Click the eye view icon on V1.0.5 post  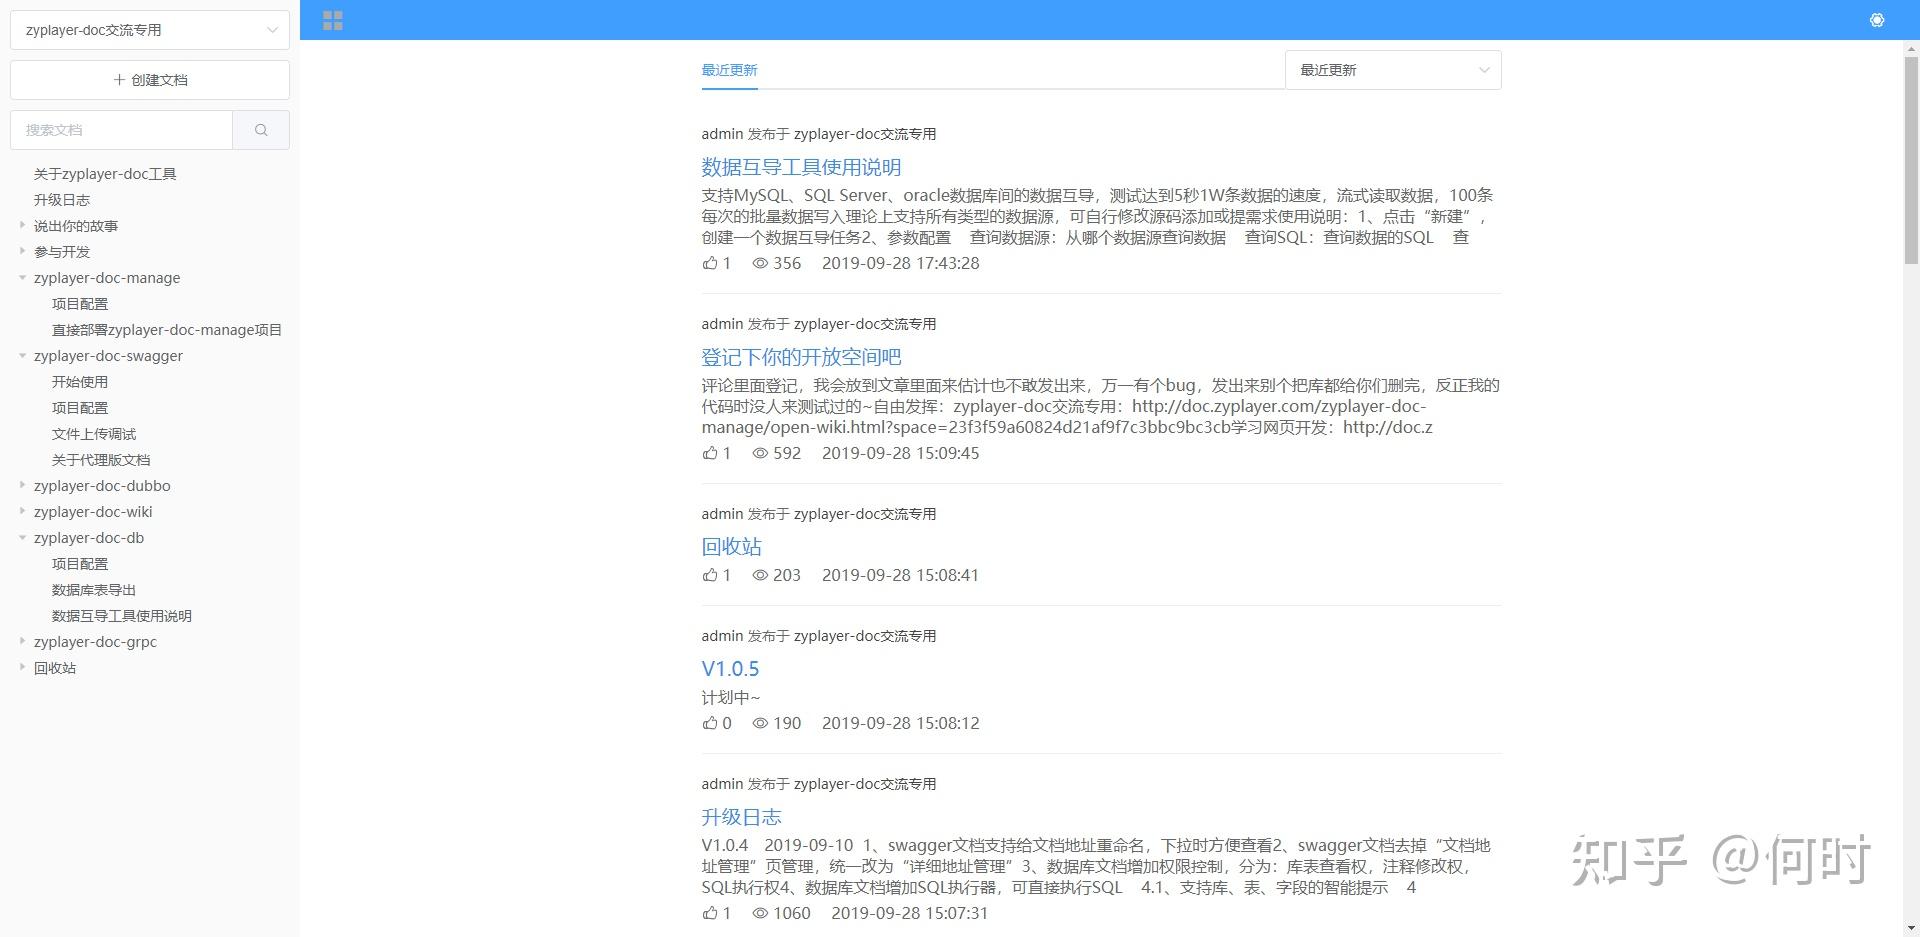click(759, 723)
